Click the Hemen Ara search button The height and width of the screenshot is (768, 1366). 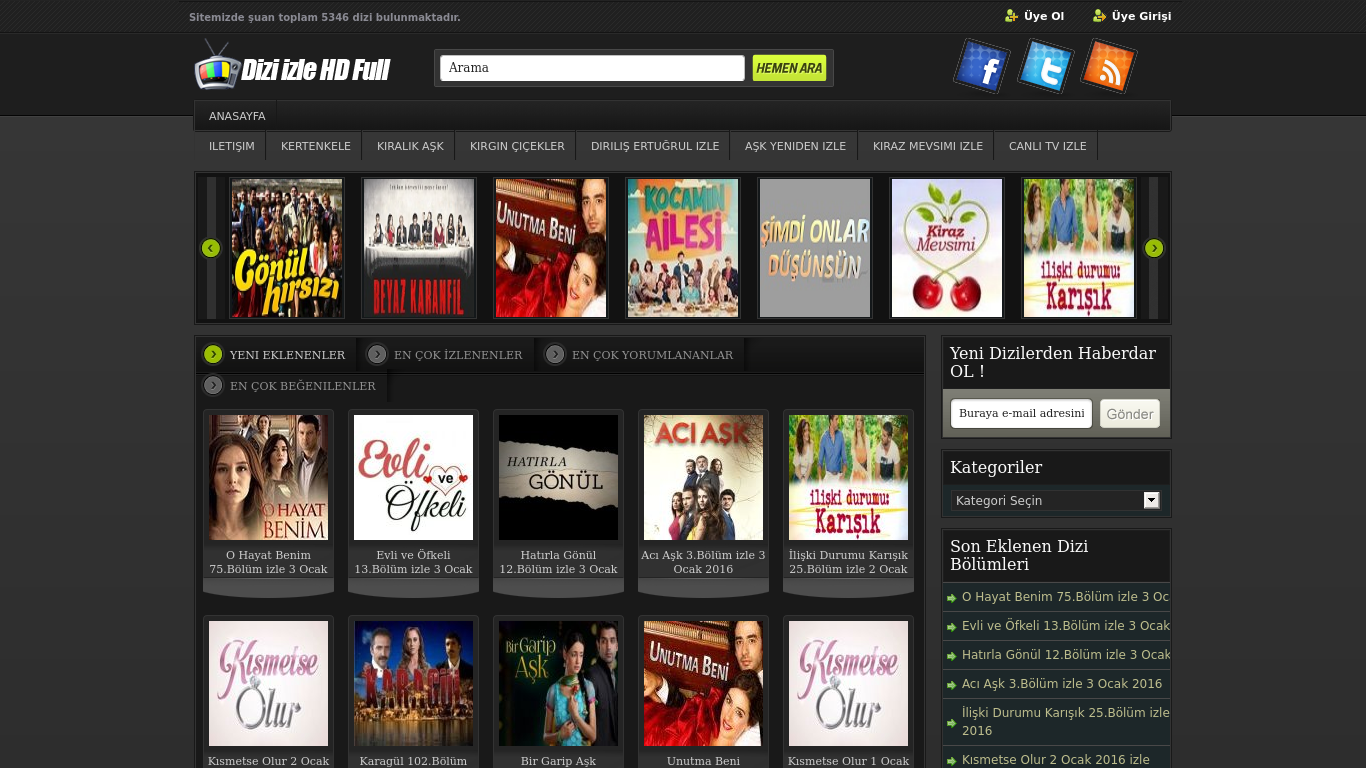[789, 68]
